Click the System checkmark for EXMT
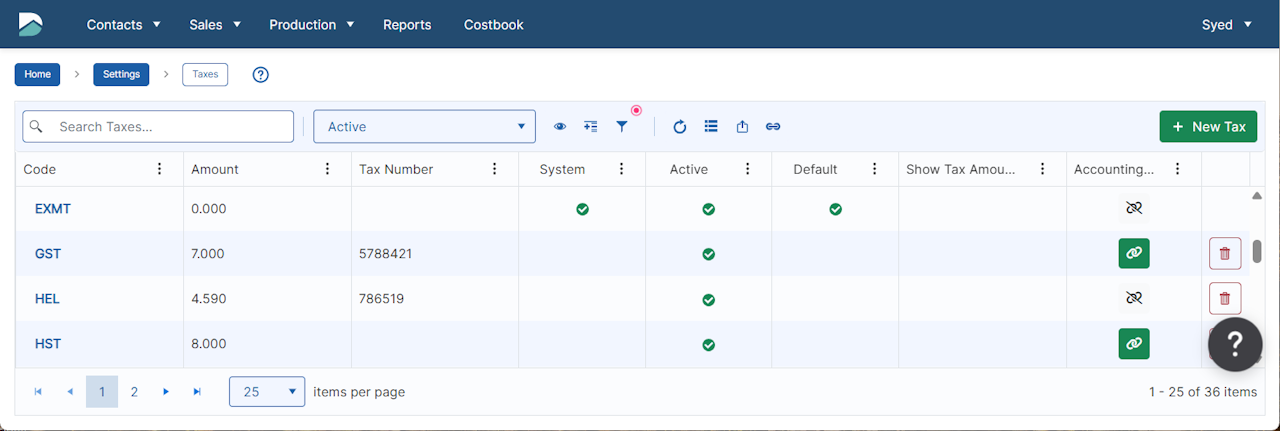This screenshot has width=1280, height=431. (582, 210)
